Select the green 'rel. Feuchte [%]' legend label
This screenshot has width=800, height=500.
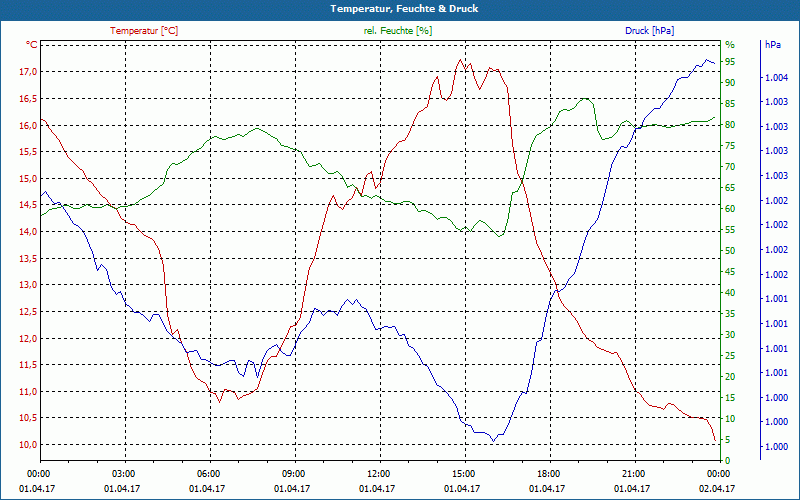pos(397,31)
